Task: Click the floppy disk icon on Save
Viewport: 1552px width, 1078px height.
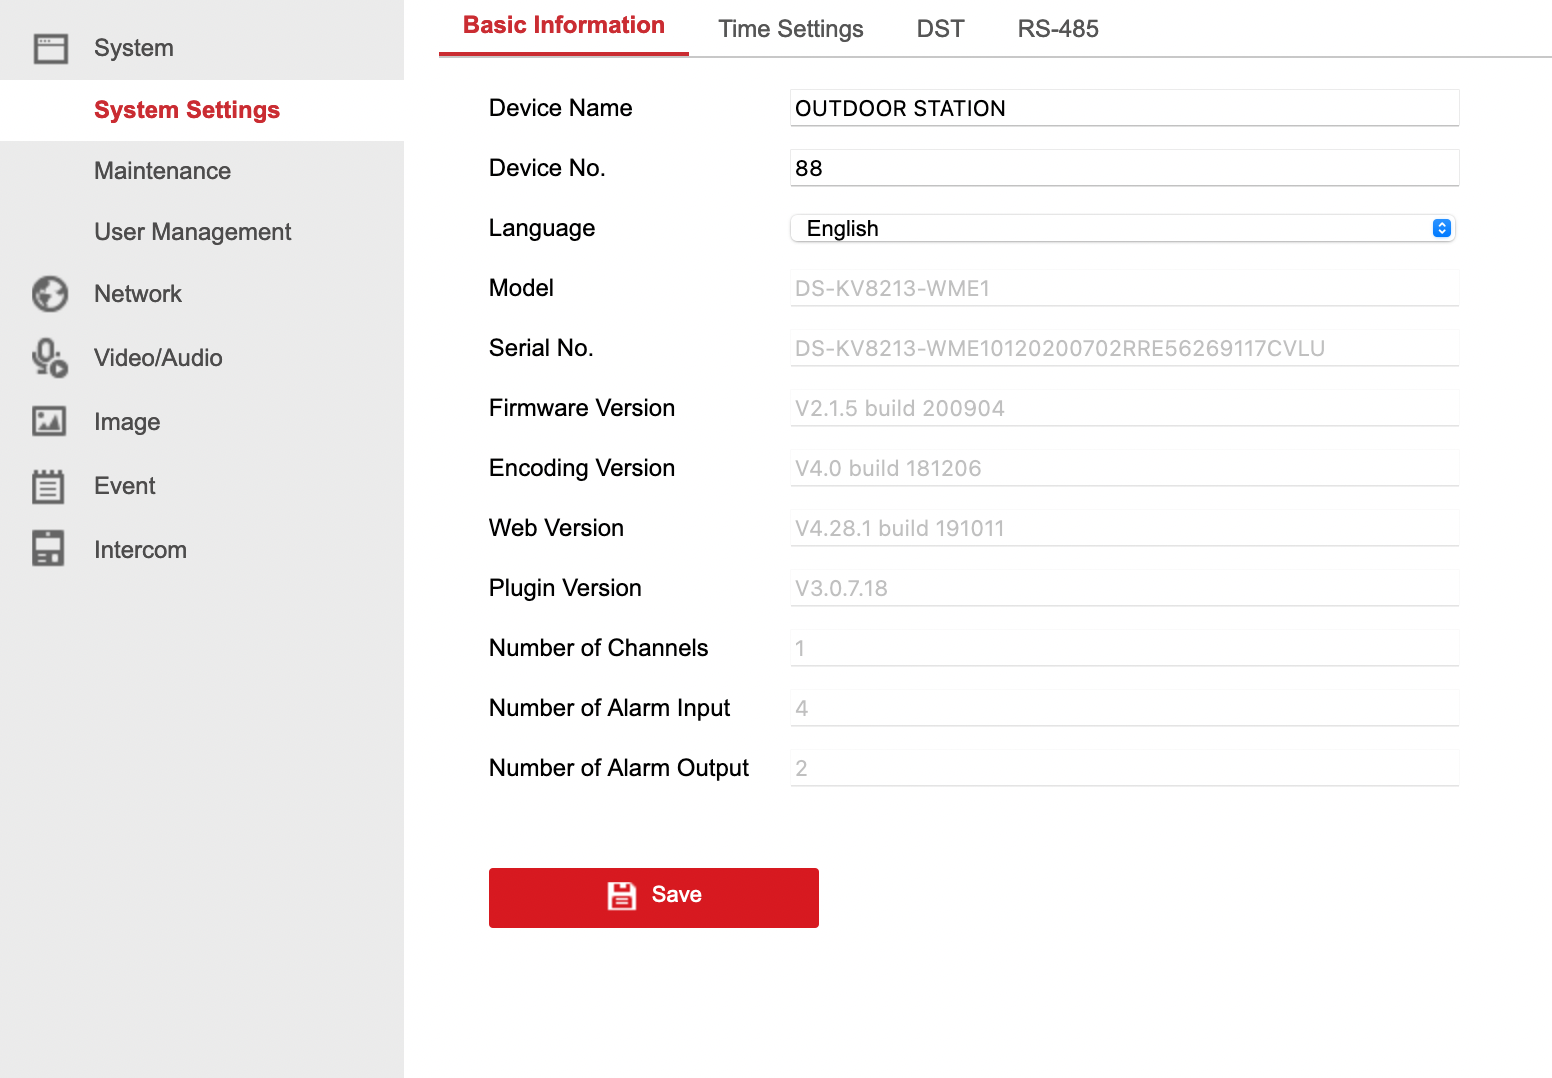Action: point(621,896)
